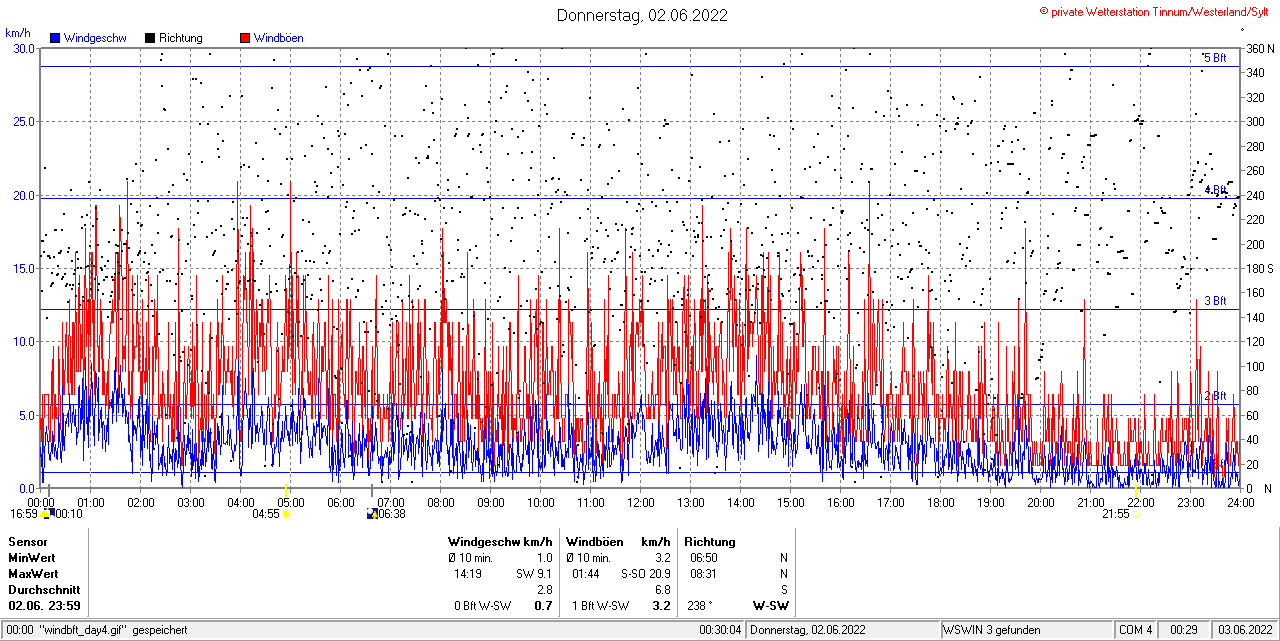Image resolution: width=1280 pixels, height=641 pixels.
Task: Click the Sensor row header
Action: point(28,542)
